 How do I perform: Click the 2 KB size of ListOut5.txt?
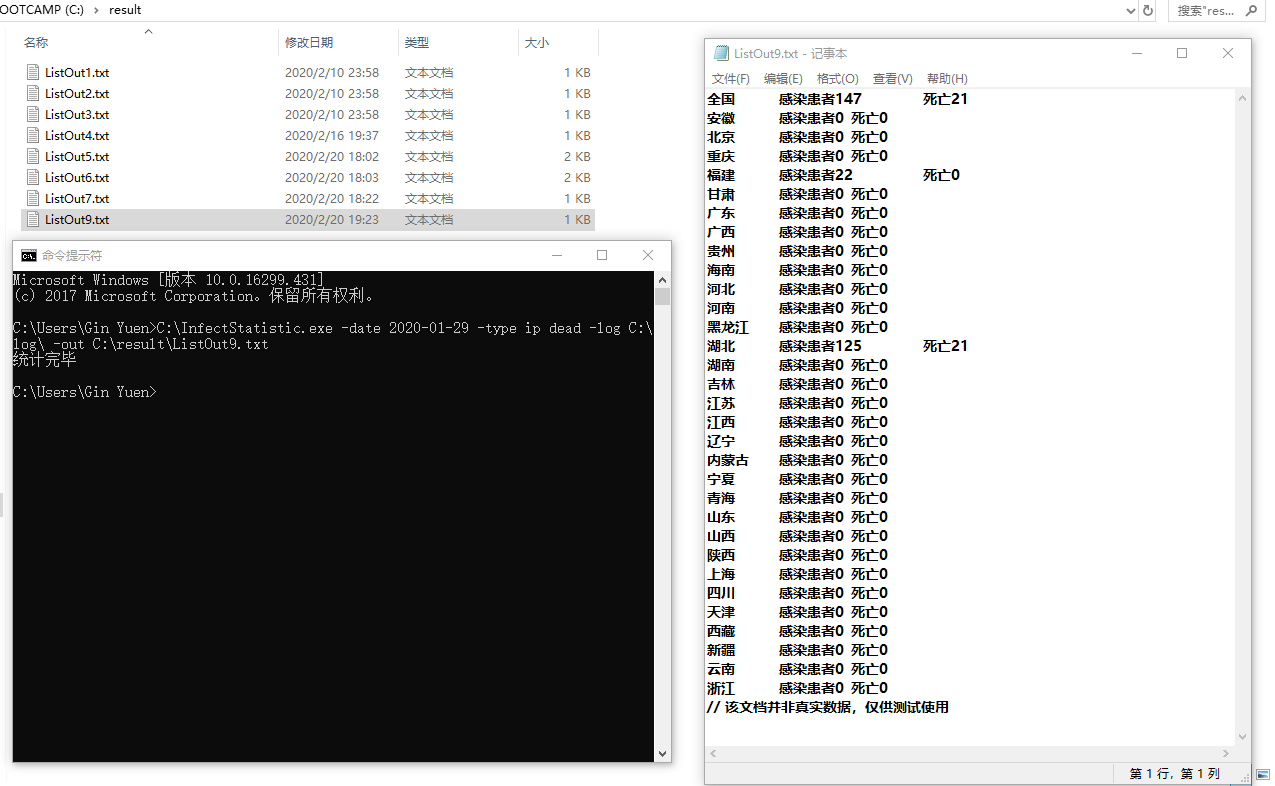coord(577,156)
